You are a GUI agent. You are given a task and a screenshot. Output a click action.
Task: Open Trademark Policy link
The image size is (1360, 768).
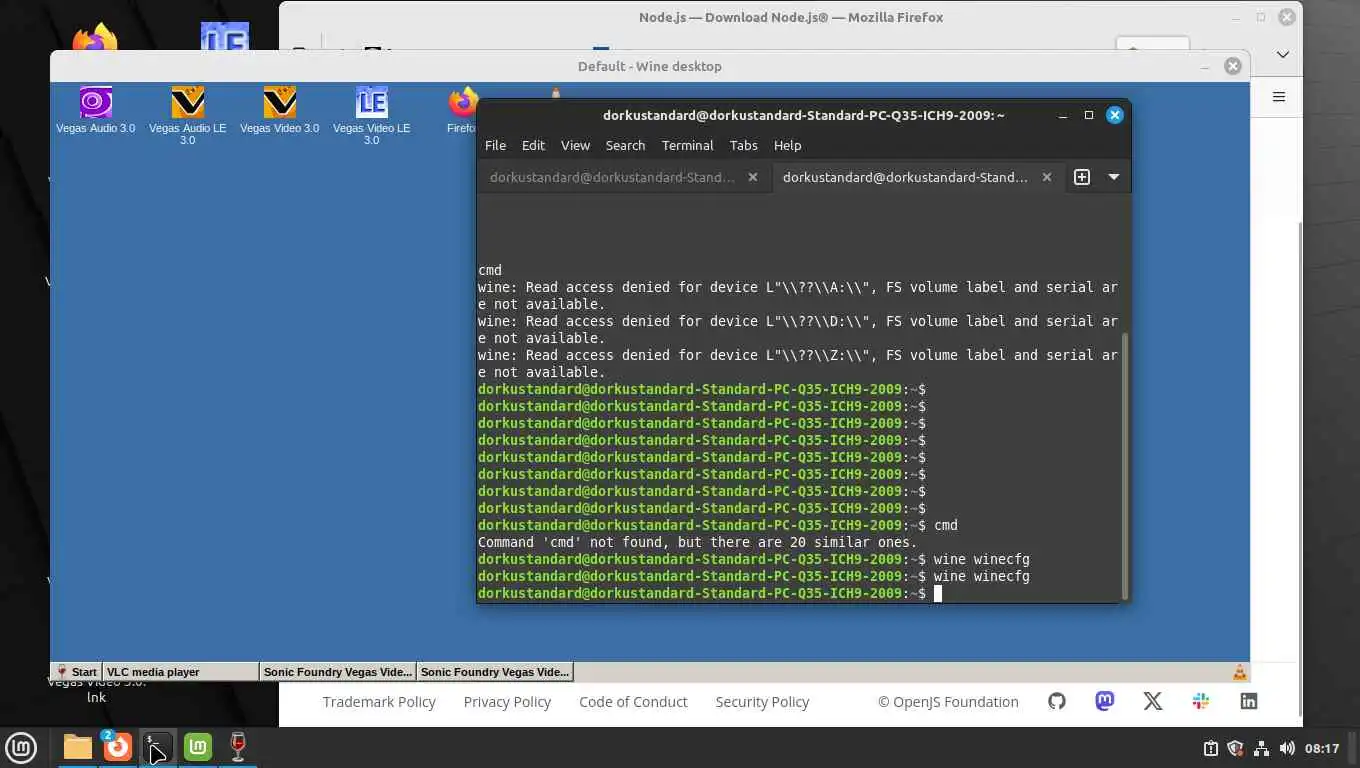379,702
